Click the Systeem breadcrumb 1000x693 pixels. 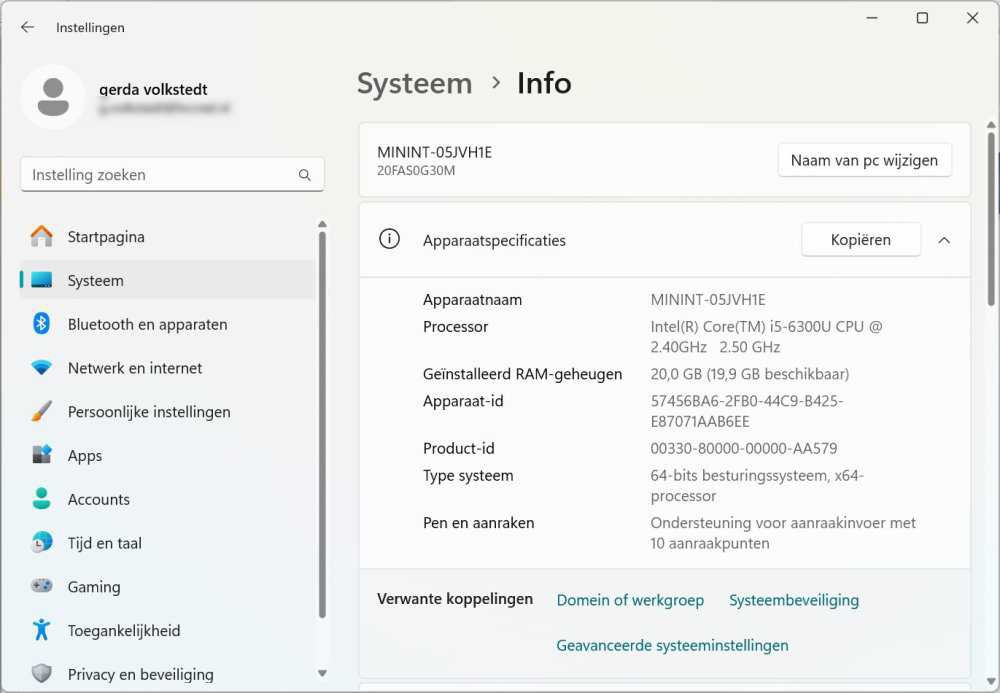click(415, 84)
